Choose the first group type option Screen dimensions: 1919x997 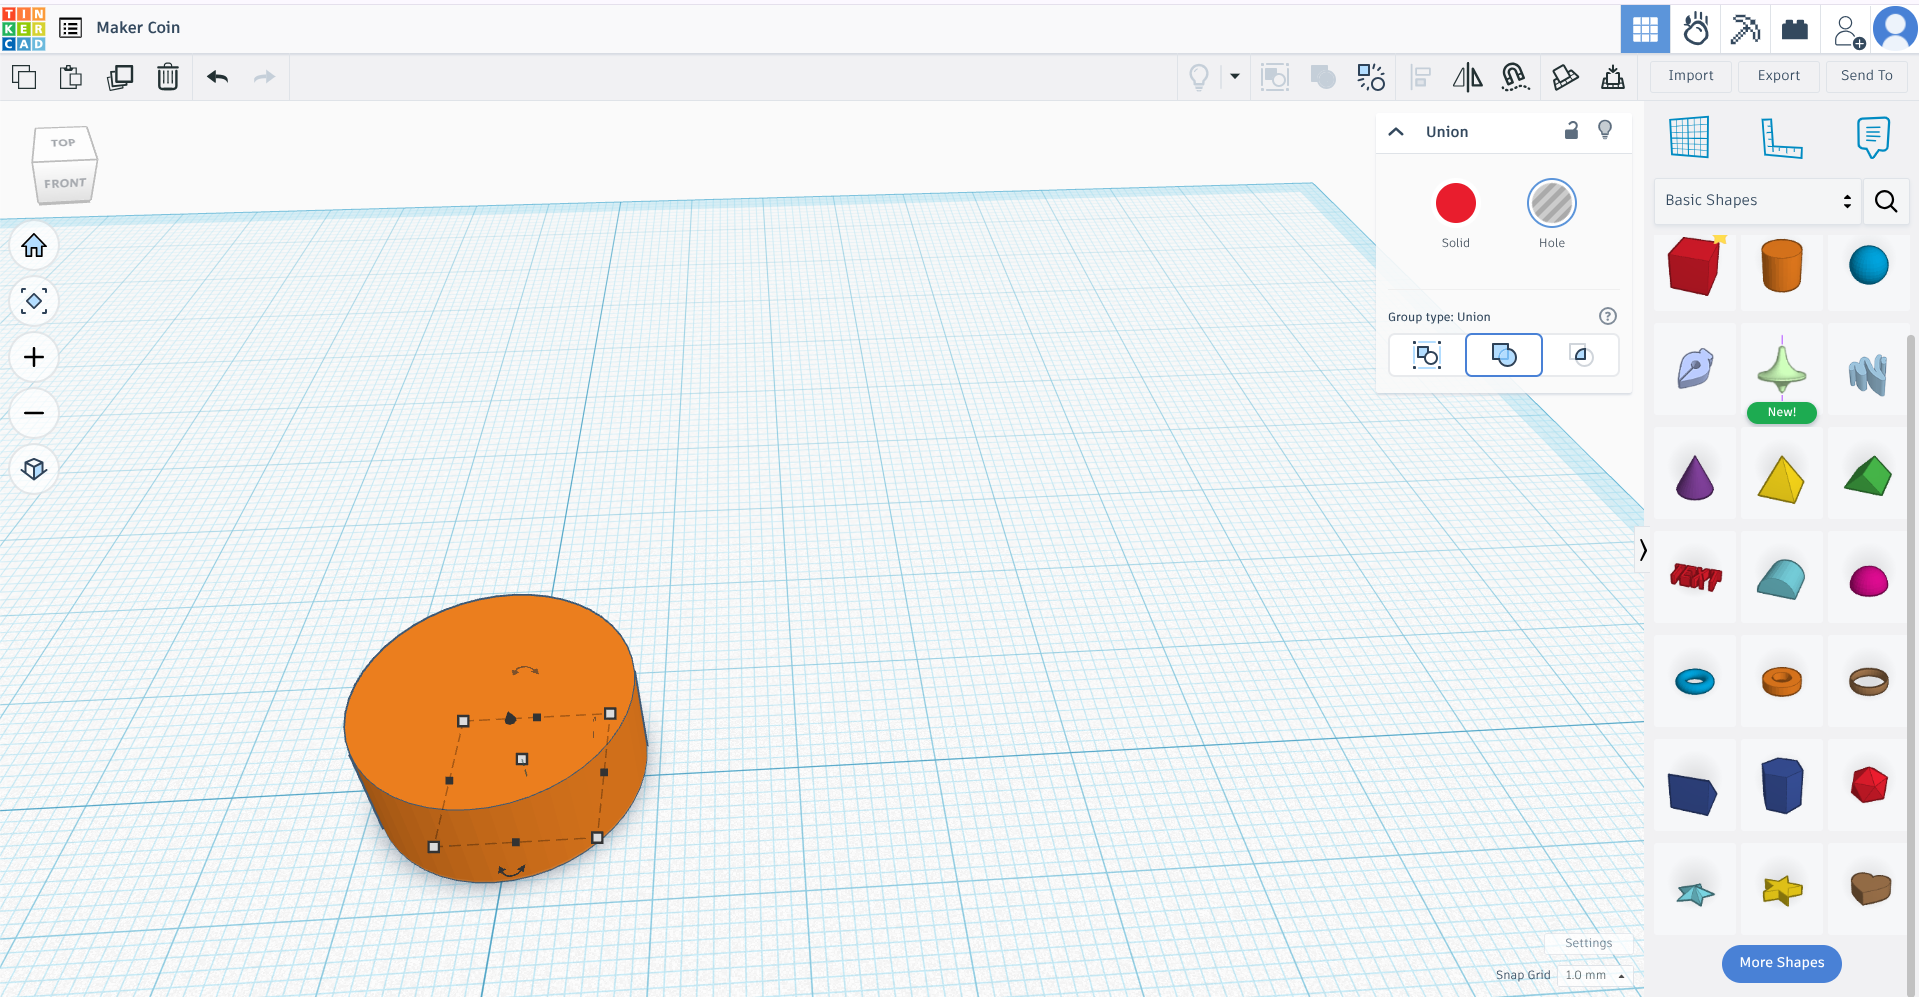[1427, 355]
